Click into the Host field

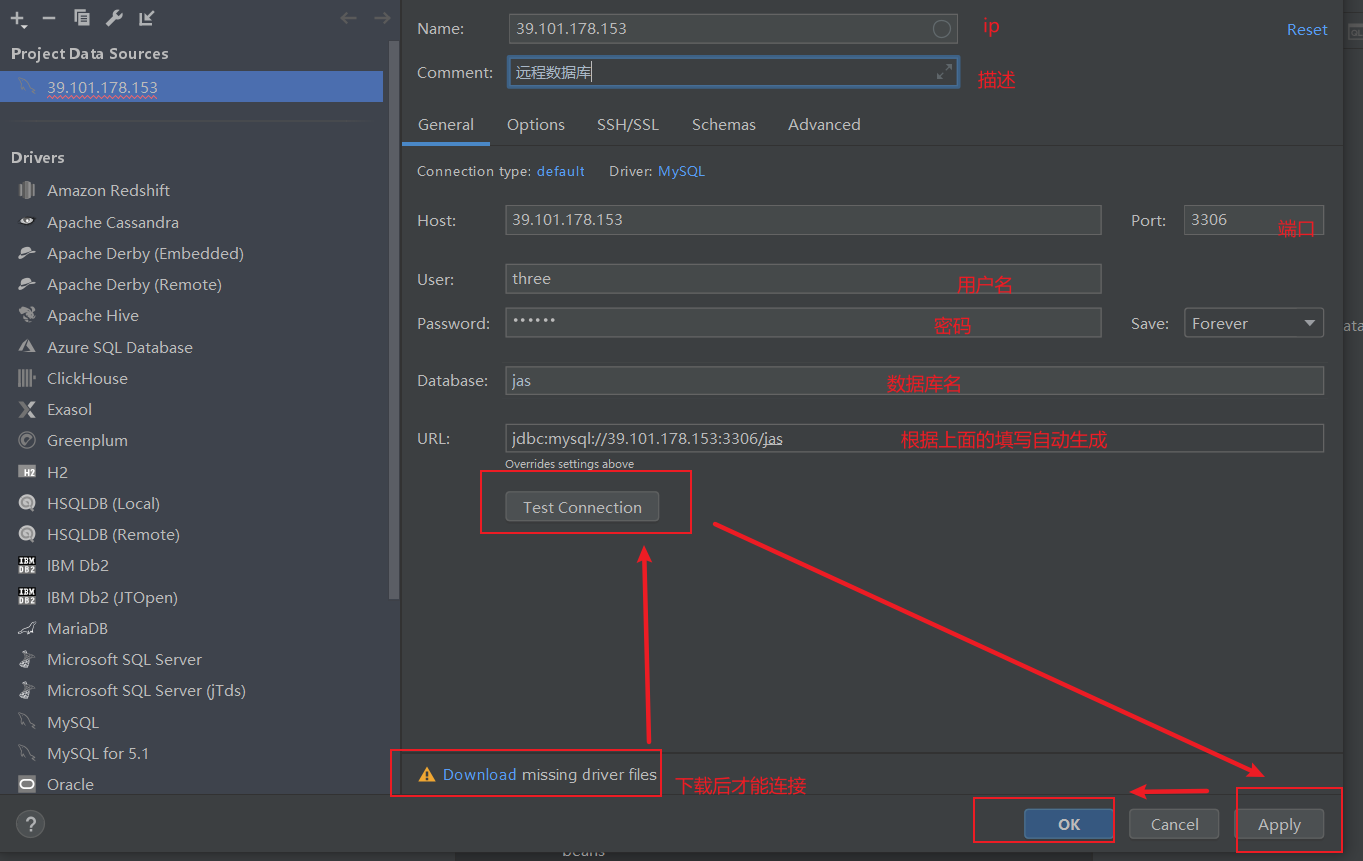pyautogui.click(x=803, y=220)
